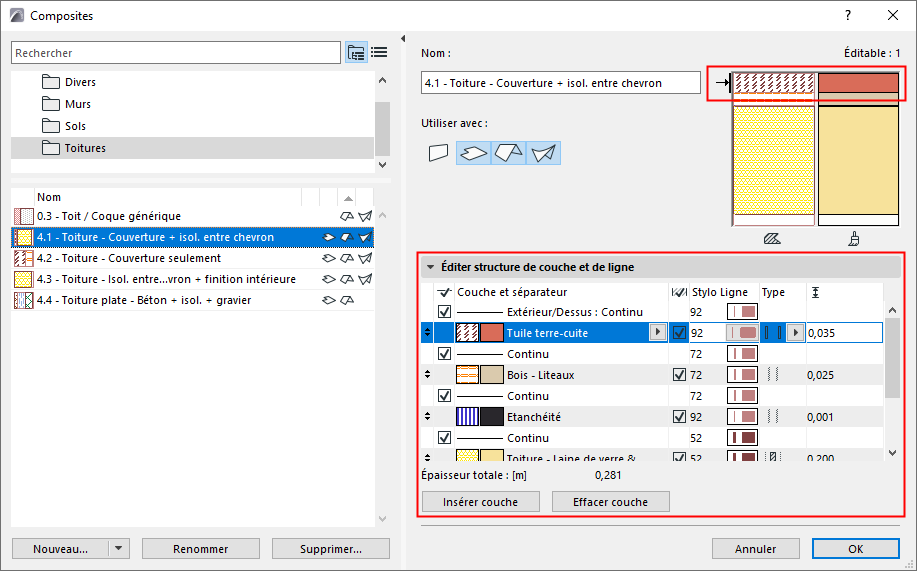Click Type icon for Etanchéité layer
This screenshot has height=571, width=917.
coord(773,417)
